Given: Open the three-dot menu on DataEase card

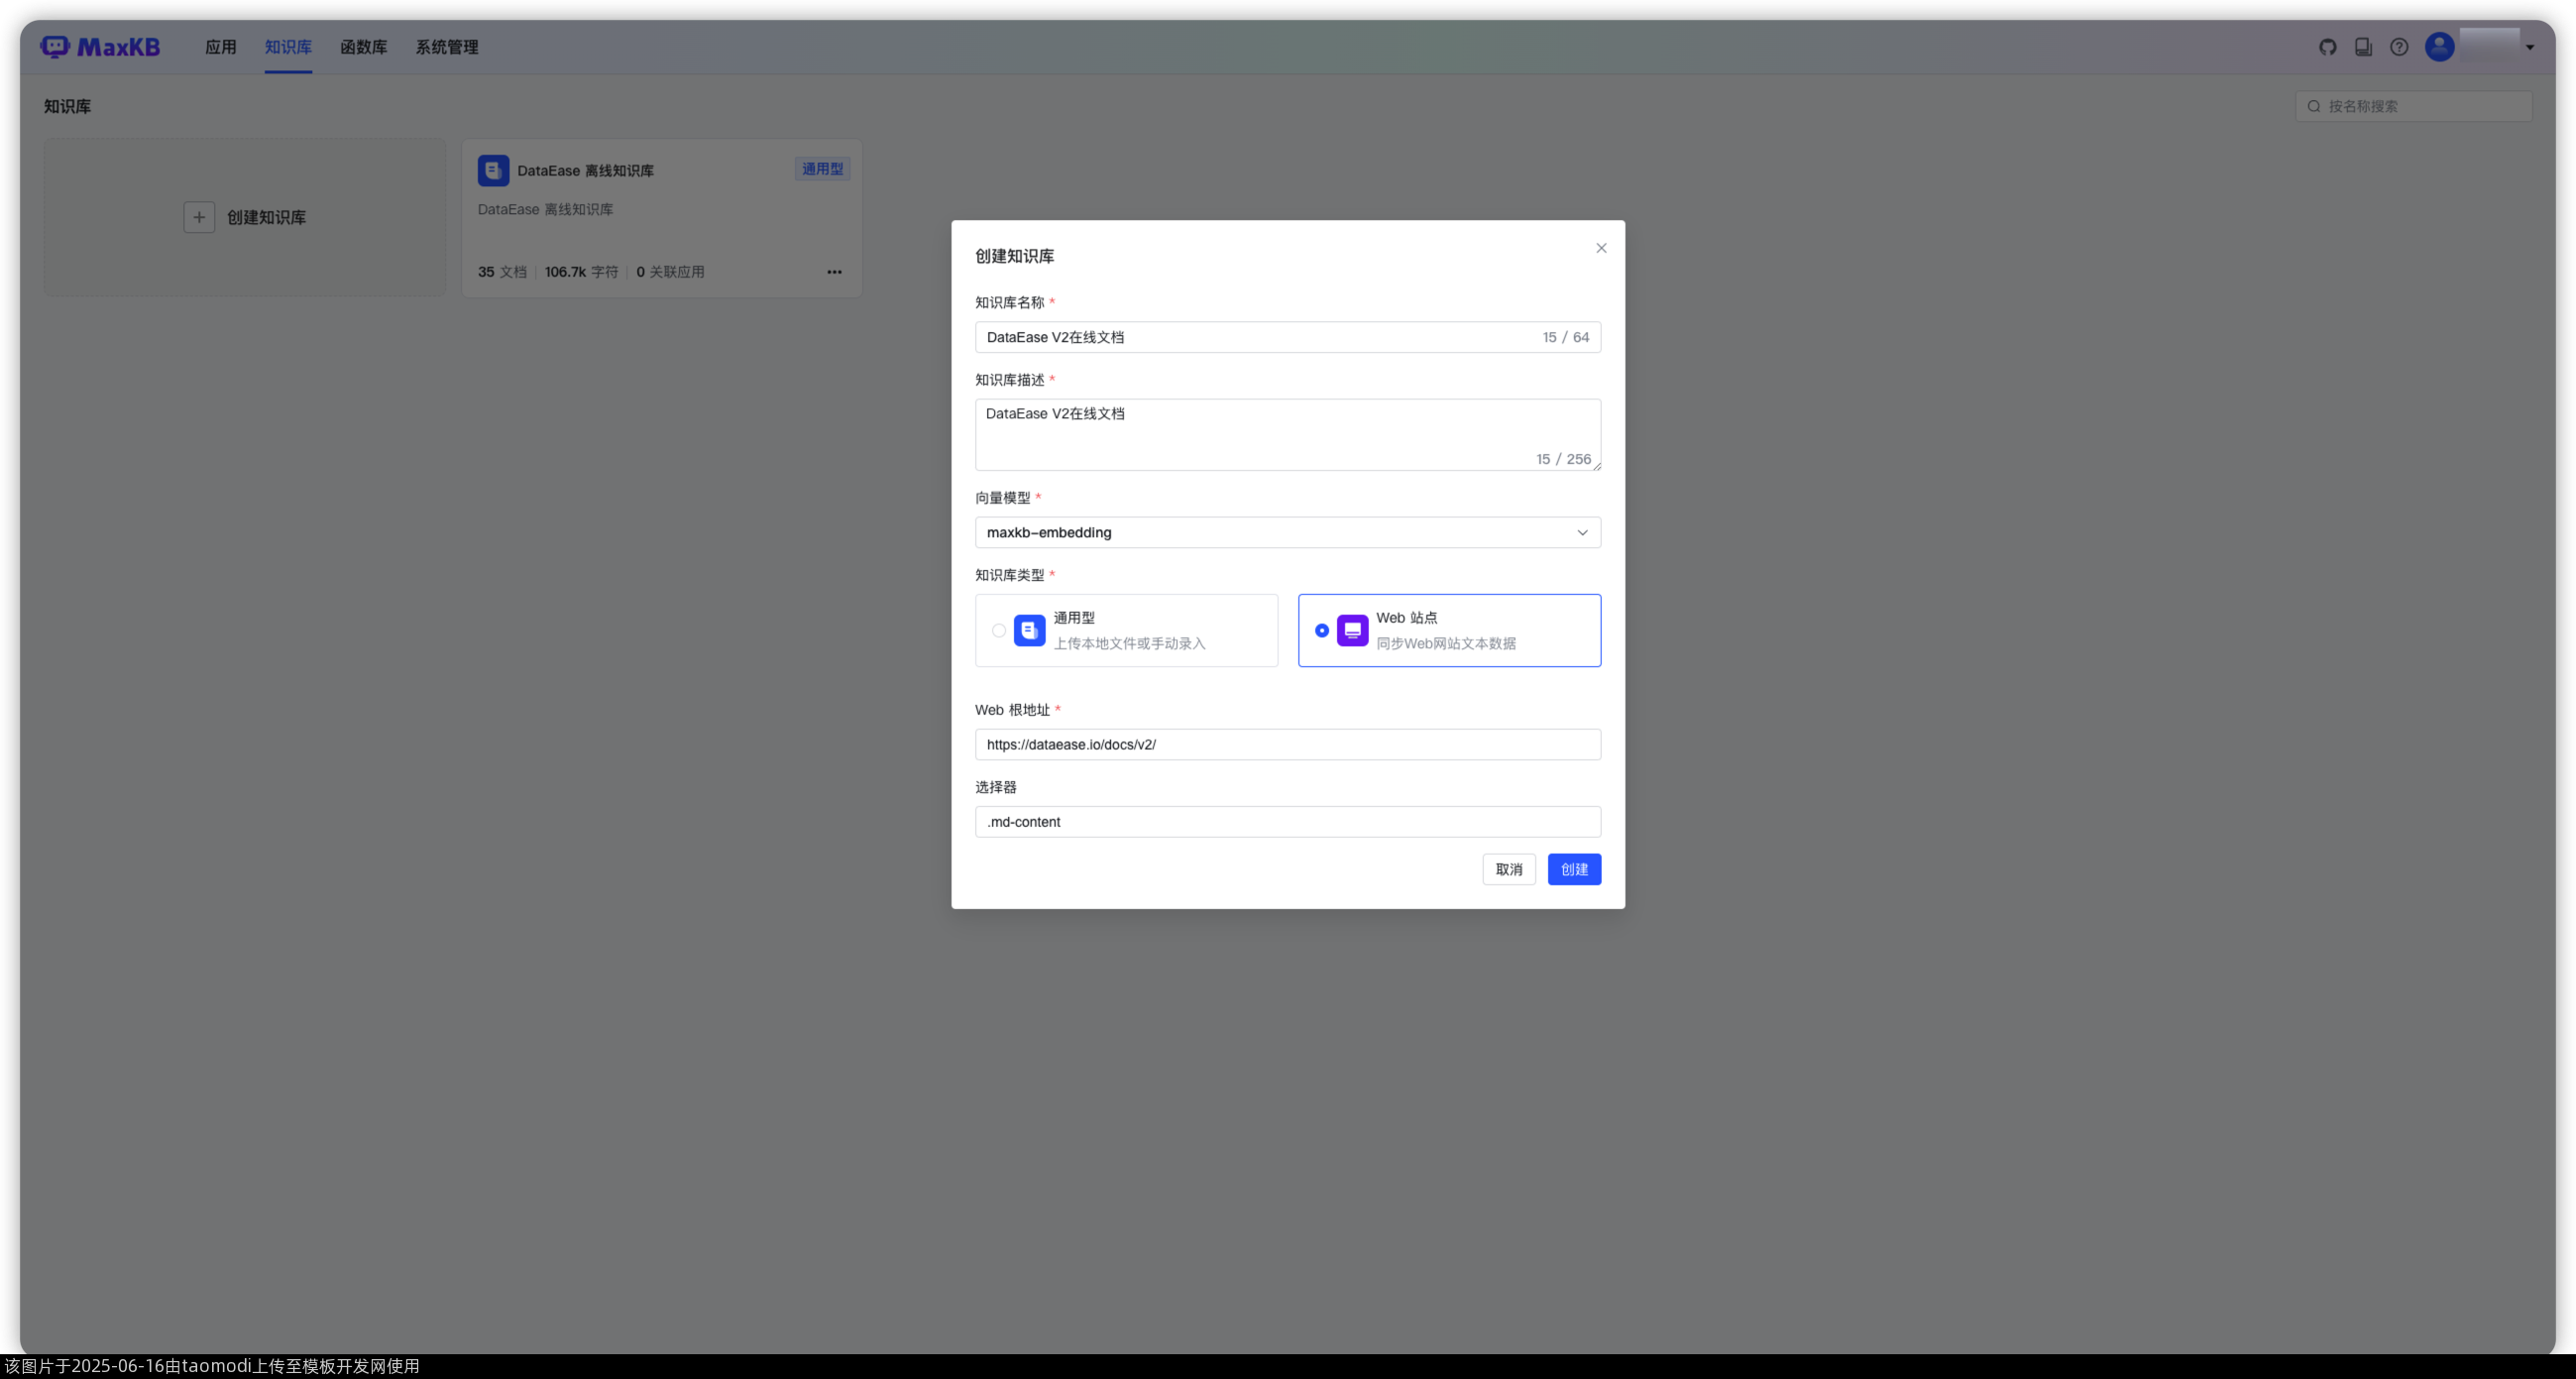Looking at the screenshot, I should coord(834,272).
